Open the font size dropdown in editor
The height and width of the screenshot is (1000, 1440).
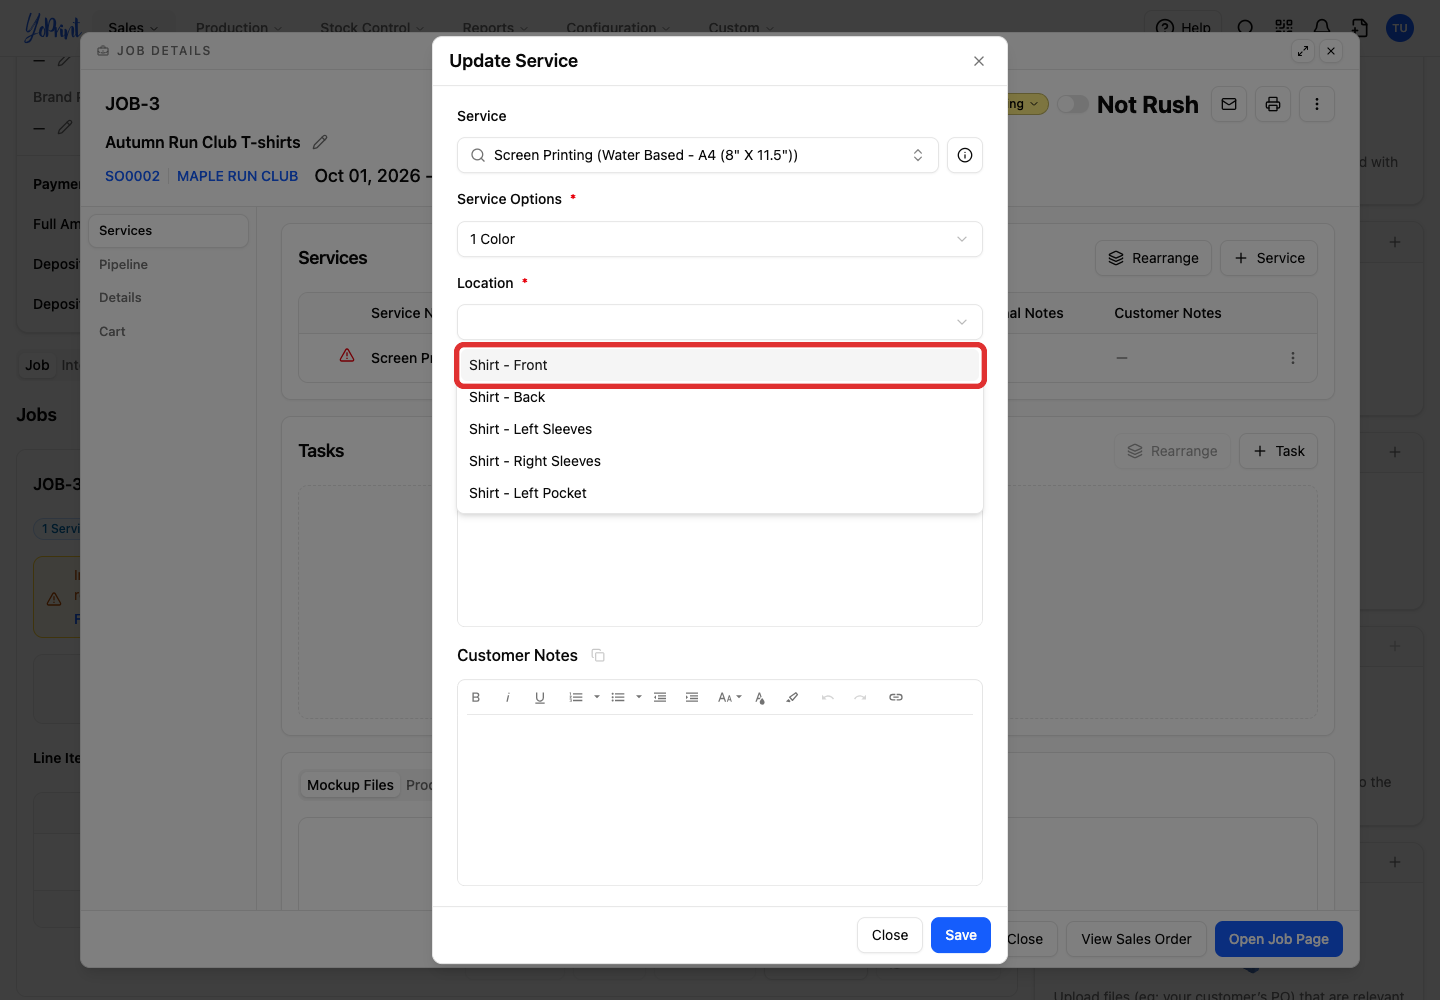click(x=729, y=697)
